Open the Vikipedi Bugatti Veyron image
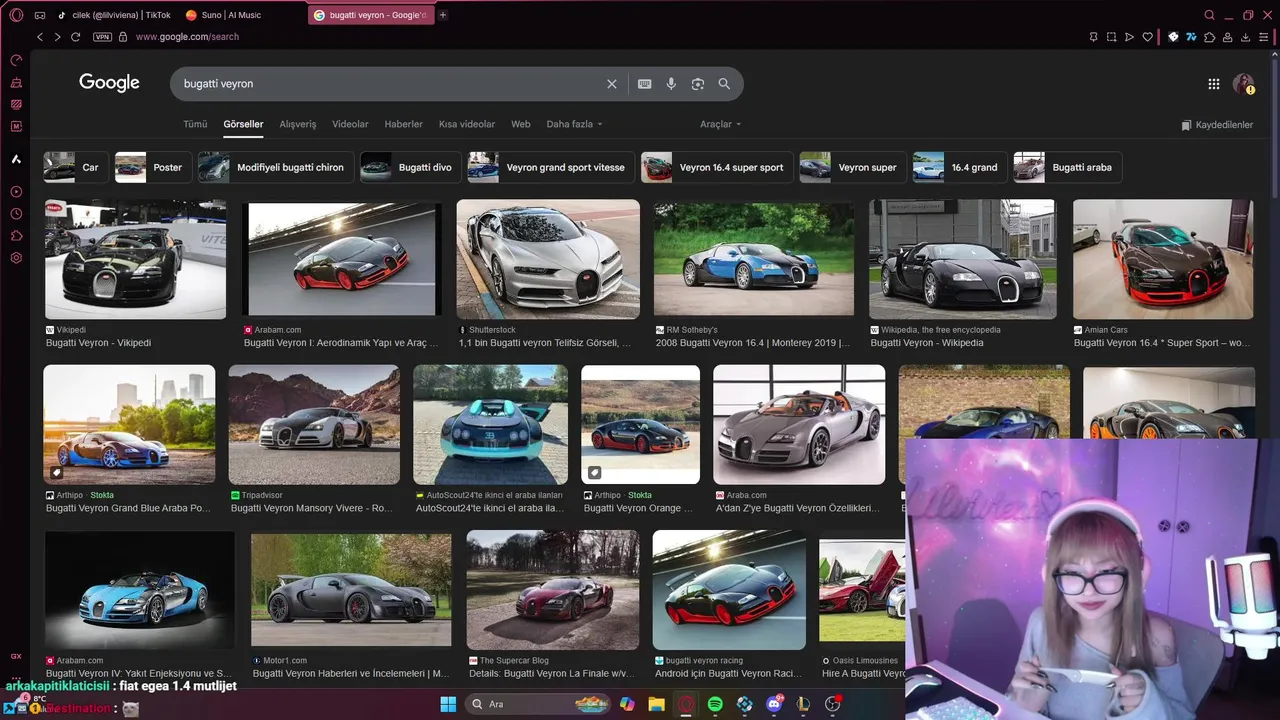This screenshot has height=720, width=1280. (x=135, y=259)
